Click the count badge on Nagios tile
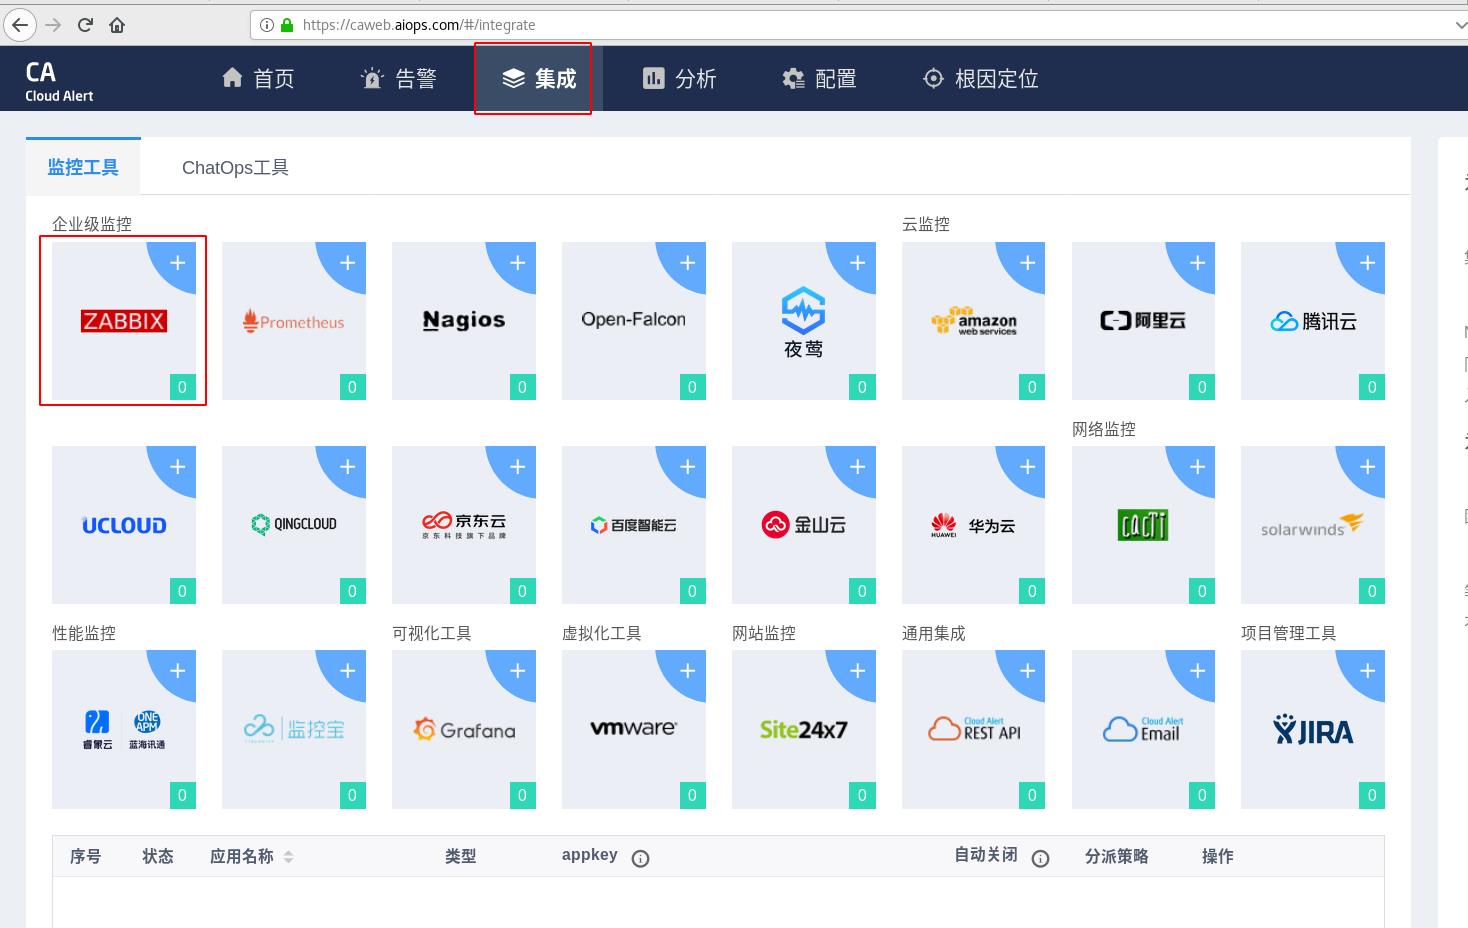1468x928 pixels. point(522,387)
